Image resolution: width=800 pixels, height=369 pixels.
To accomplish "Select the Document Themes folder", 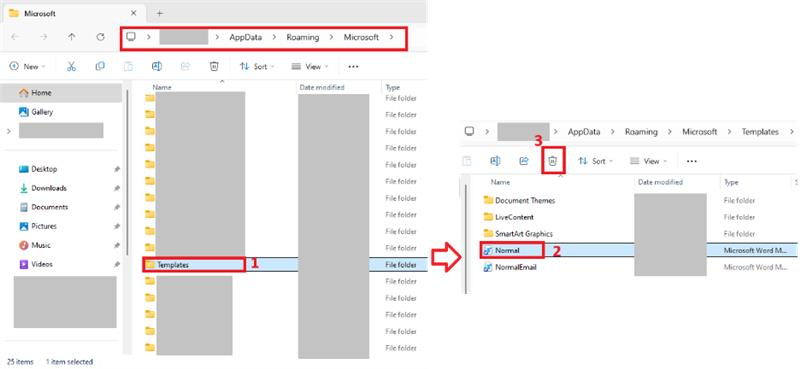I will click(x=519, y=201).
